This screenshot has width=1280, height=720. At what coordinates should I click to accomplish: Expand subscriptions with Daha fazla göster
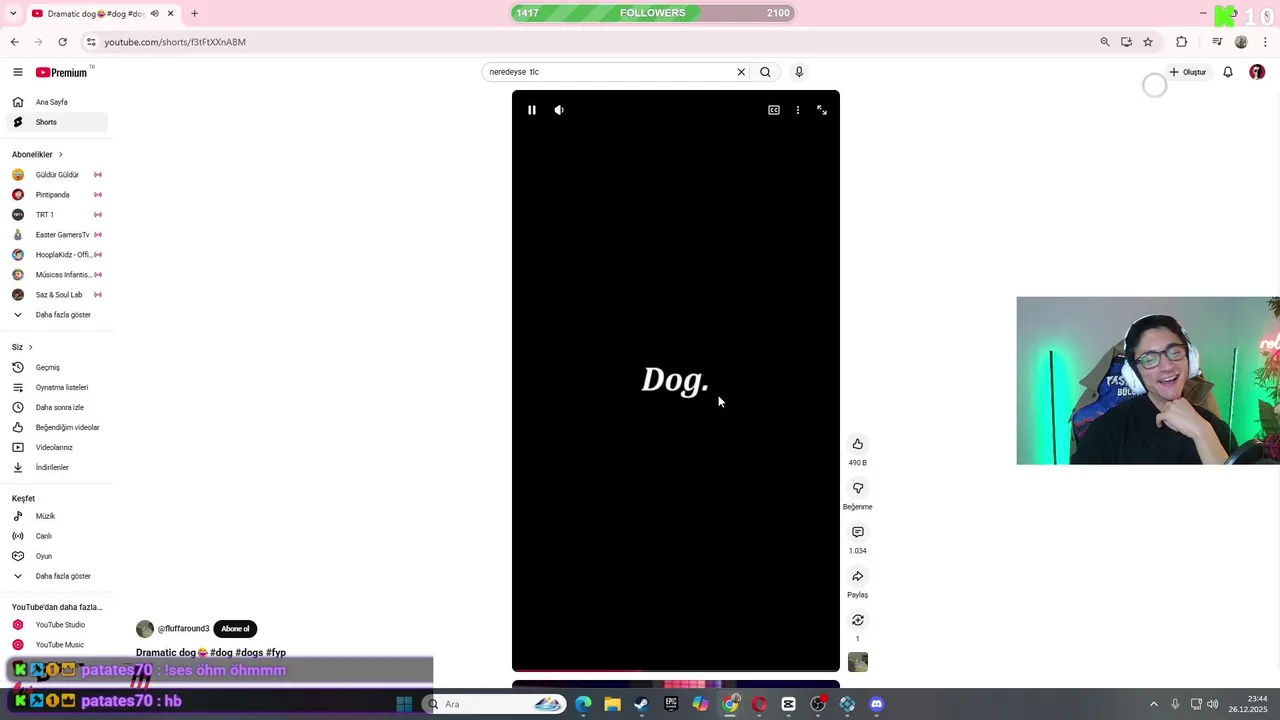[57, 315]
